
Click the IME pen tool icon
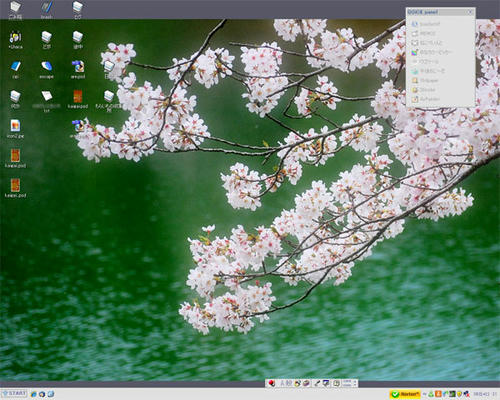tap(317, 383)
